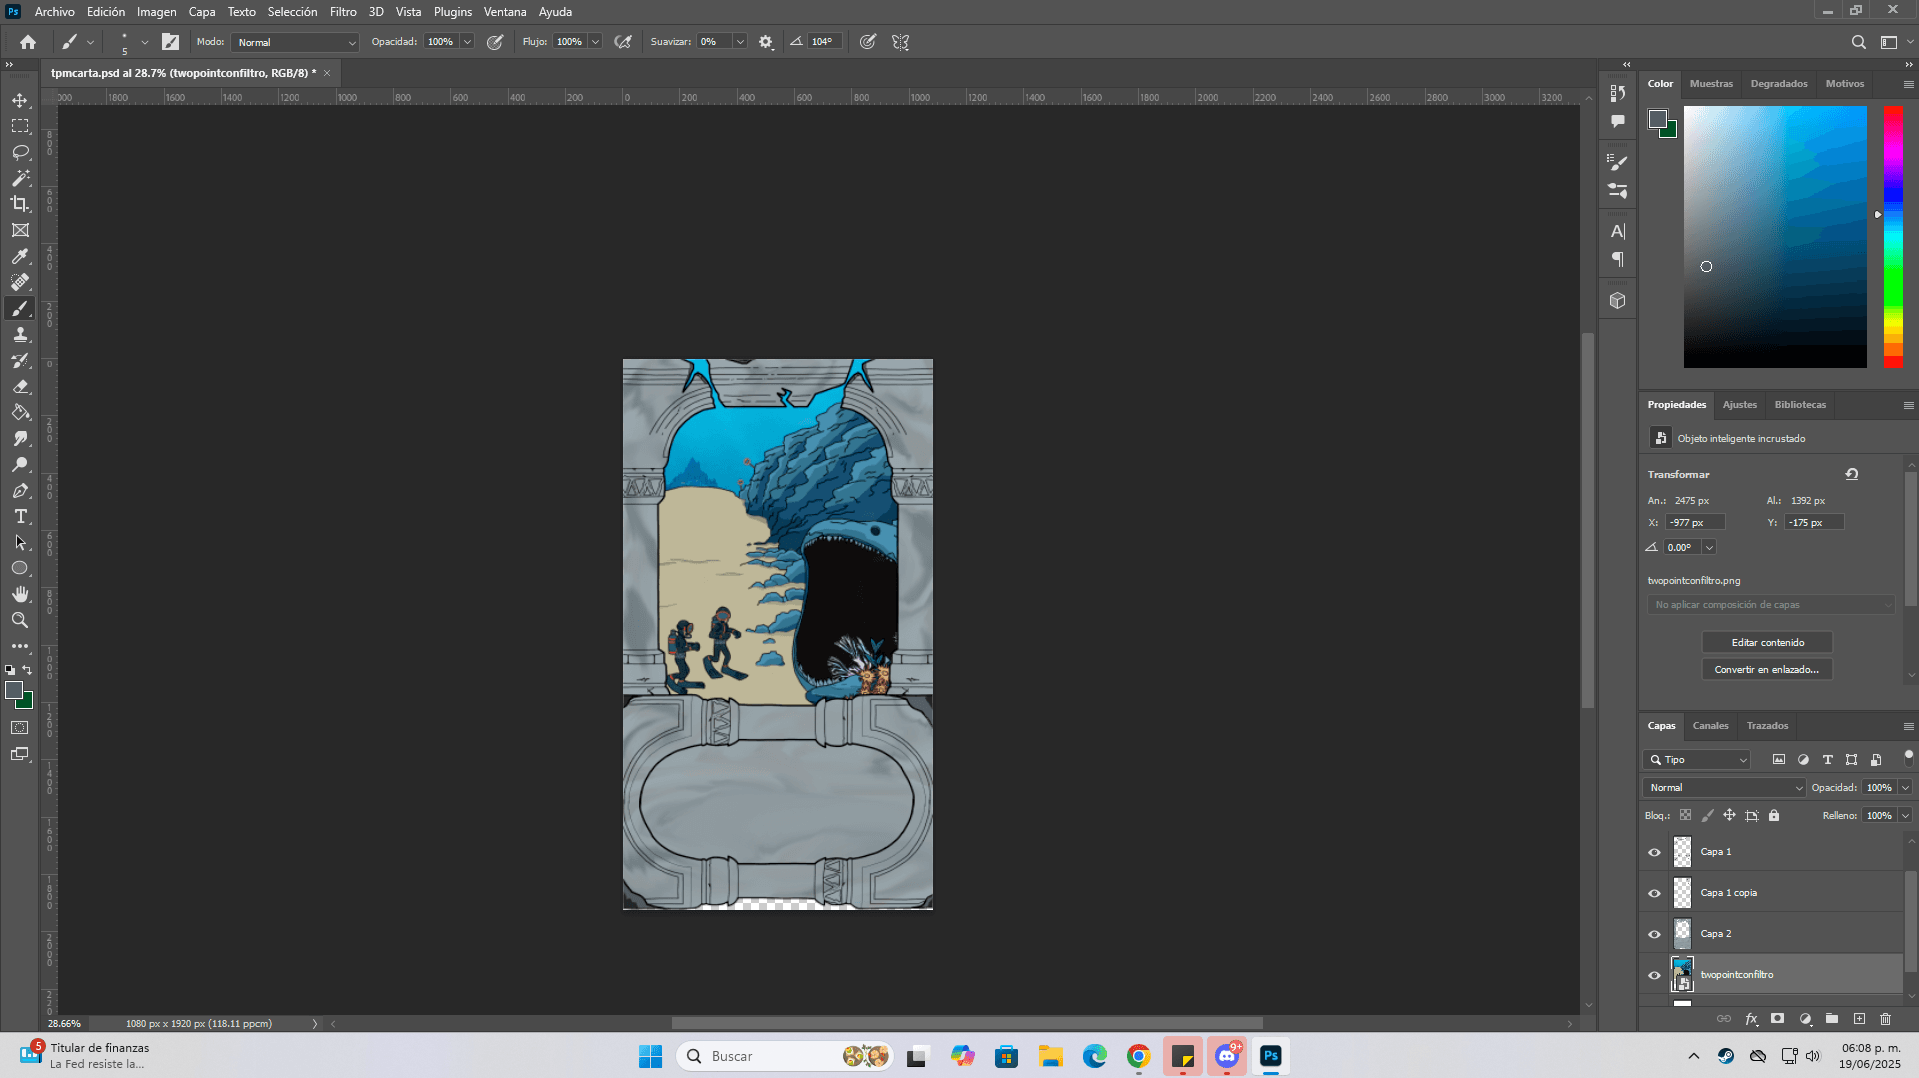1919x1078 pixels.
Task: Open the brush Modo dropdown
Action: 295,42
